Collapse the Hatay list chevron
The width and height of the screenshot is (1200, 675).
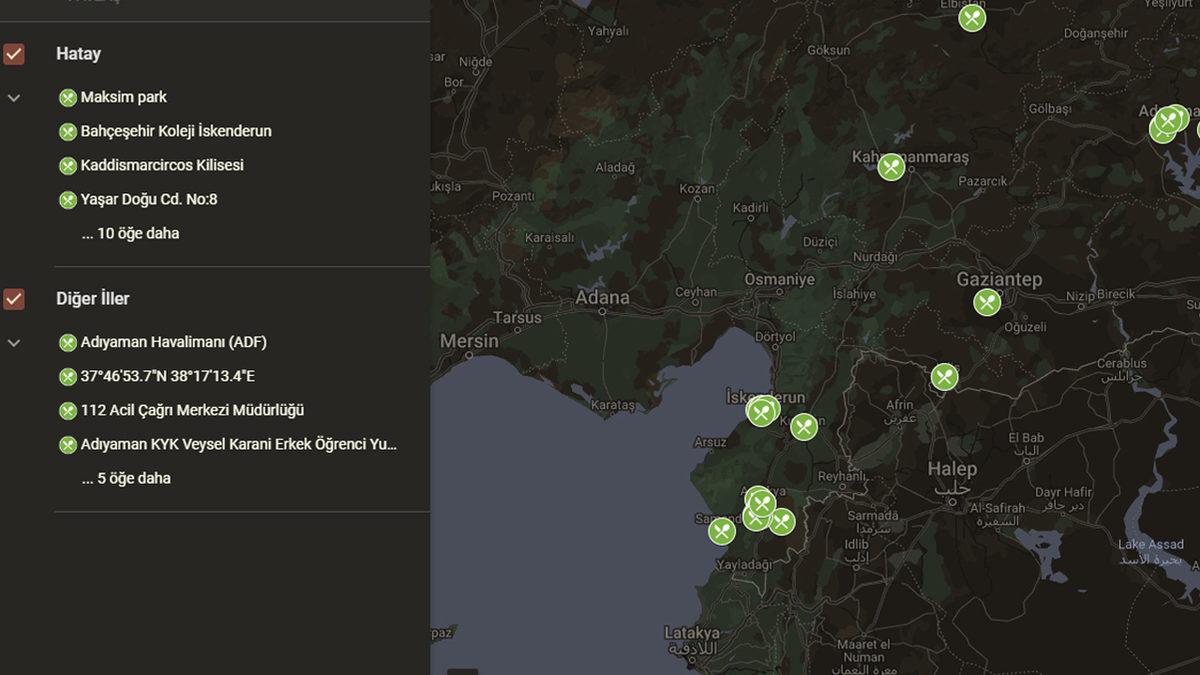[14, 98]
